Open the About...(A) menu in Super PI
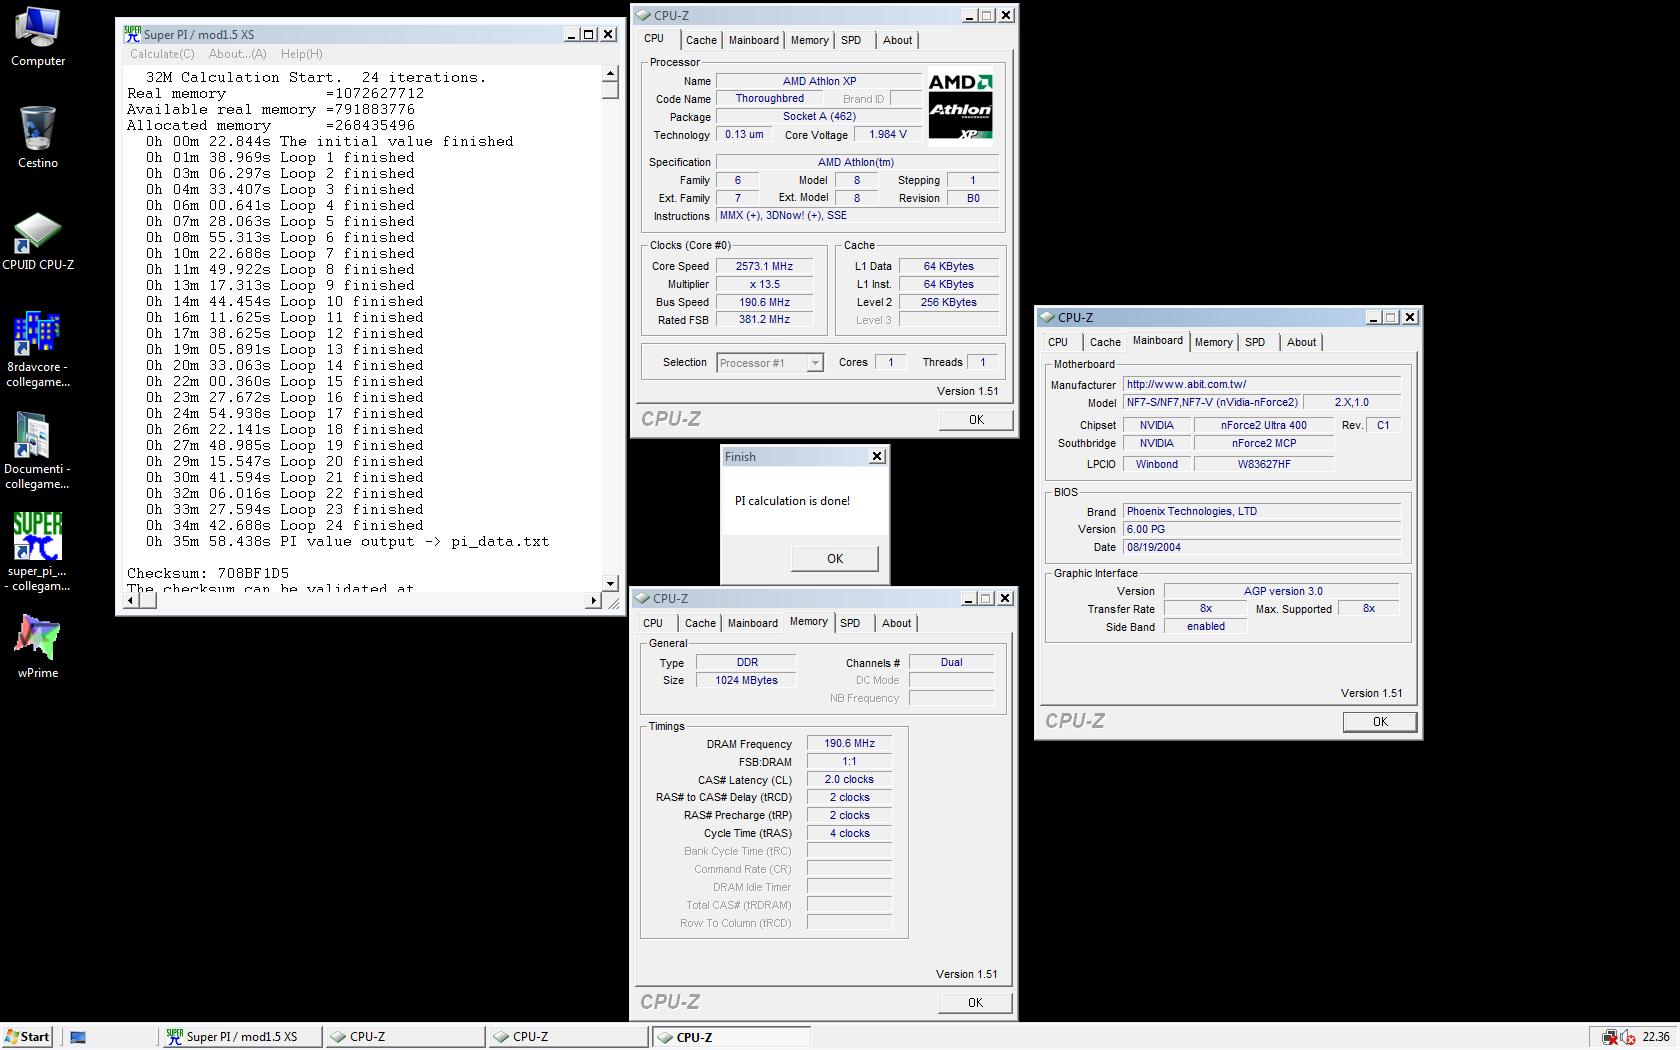Viewport: 1680px width, 1050px height. tap(237, 54)
